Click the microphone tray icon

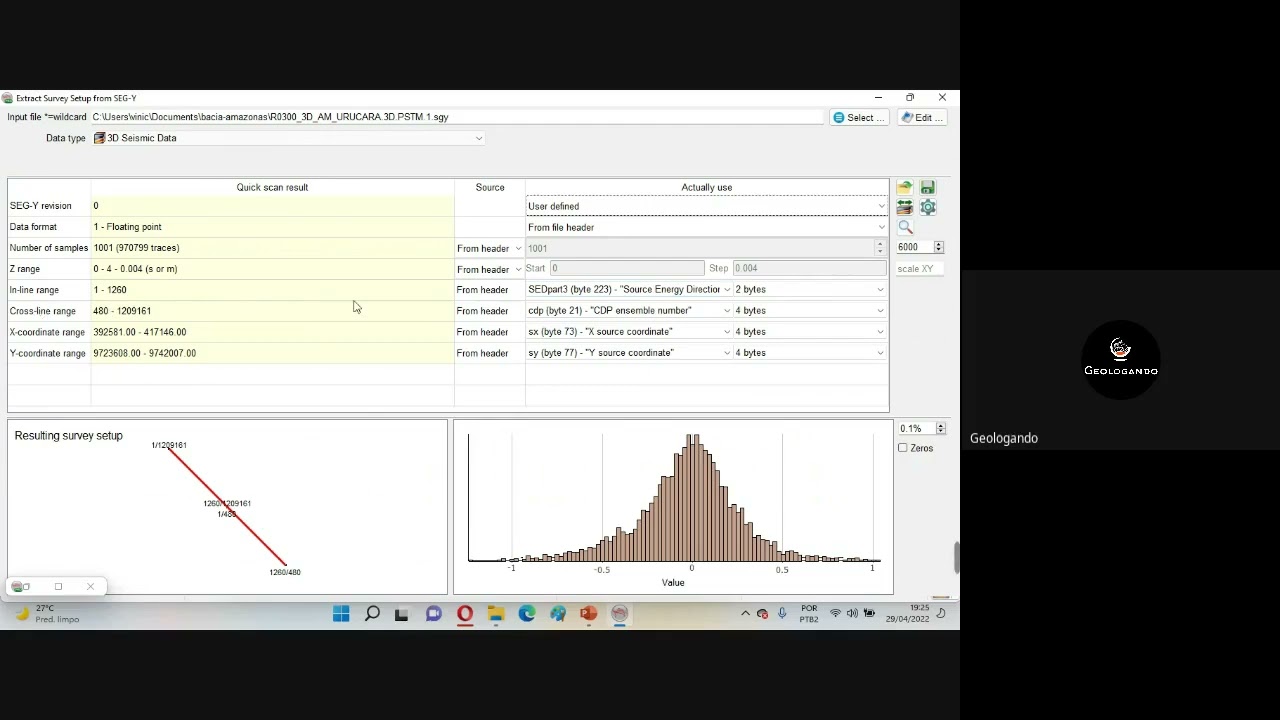click(x=782, y=613)
